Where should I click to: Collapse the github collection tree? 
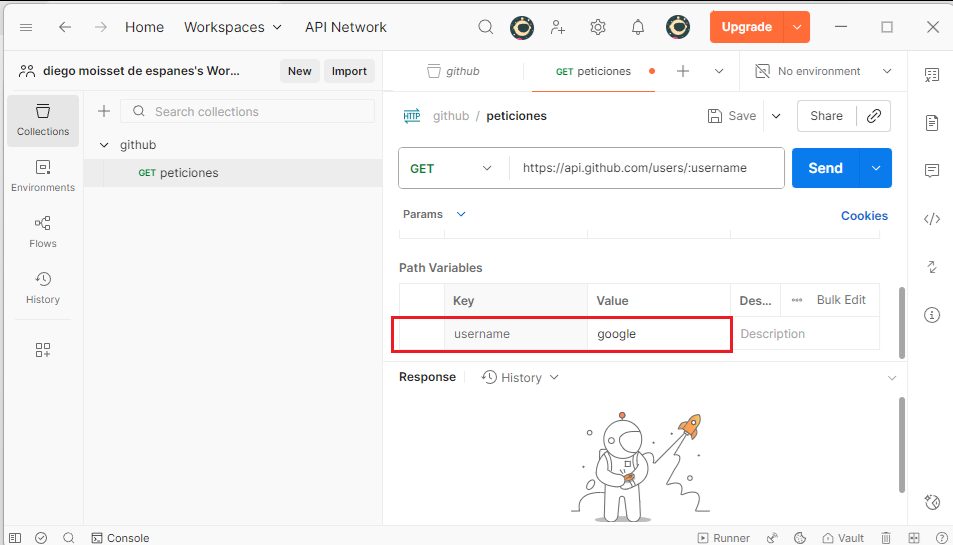(x=104, y=145)
